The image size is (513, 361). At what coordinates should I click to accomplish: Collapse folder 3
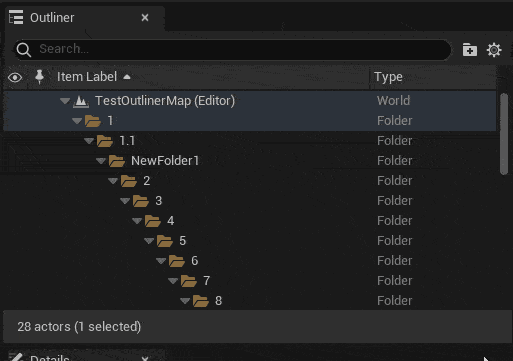(x=125, y=201)
